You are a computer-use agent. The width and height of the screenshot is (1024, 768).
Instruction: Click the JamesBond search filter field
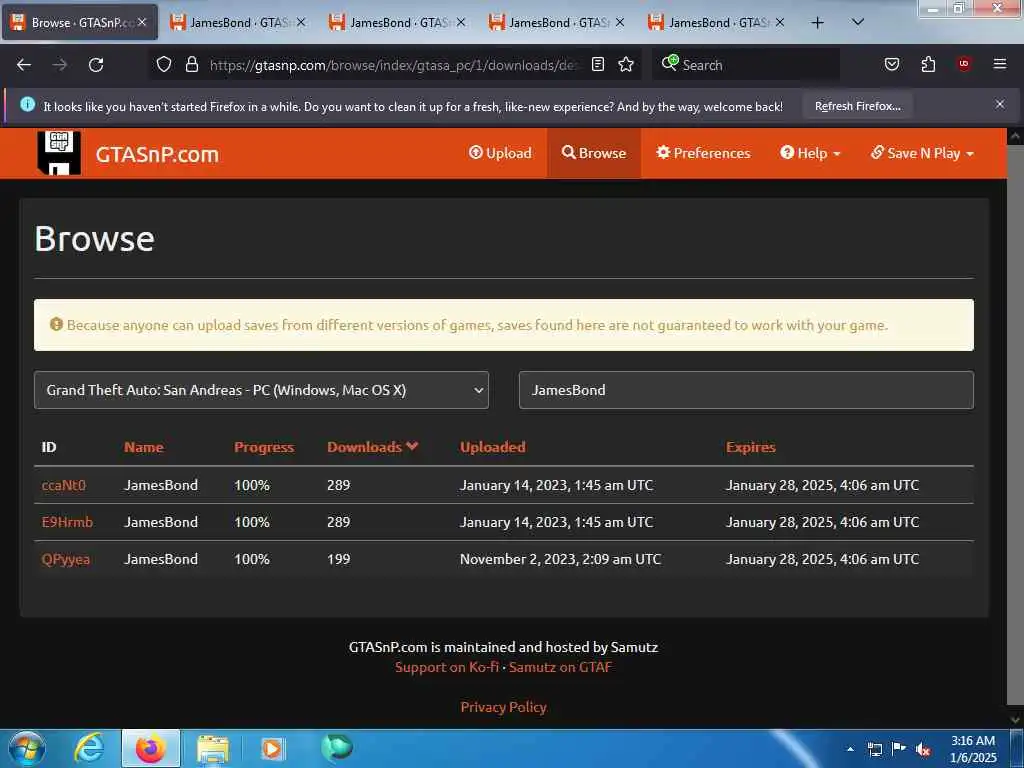pyautogui.click(x=746, y=390)
